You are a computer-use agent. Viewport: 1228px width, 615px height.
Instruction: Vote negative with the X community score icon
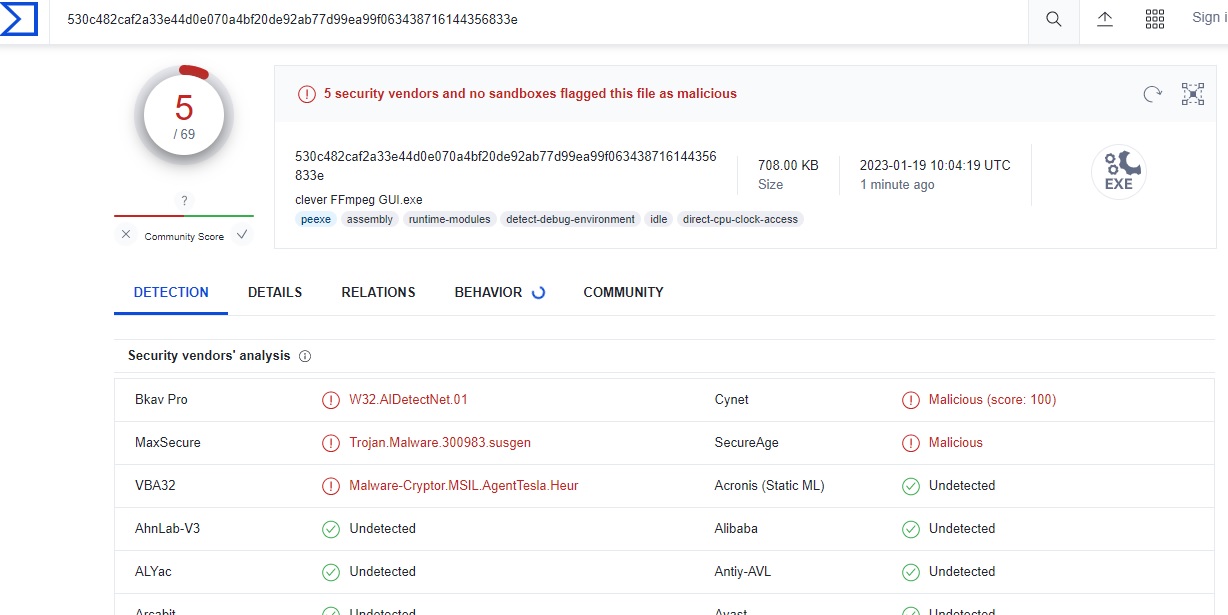pos(126,235)
